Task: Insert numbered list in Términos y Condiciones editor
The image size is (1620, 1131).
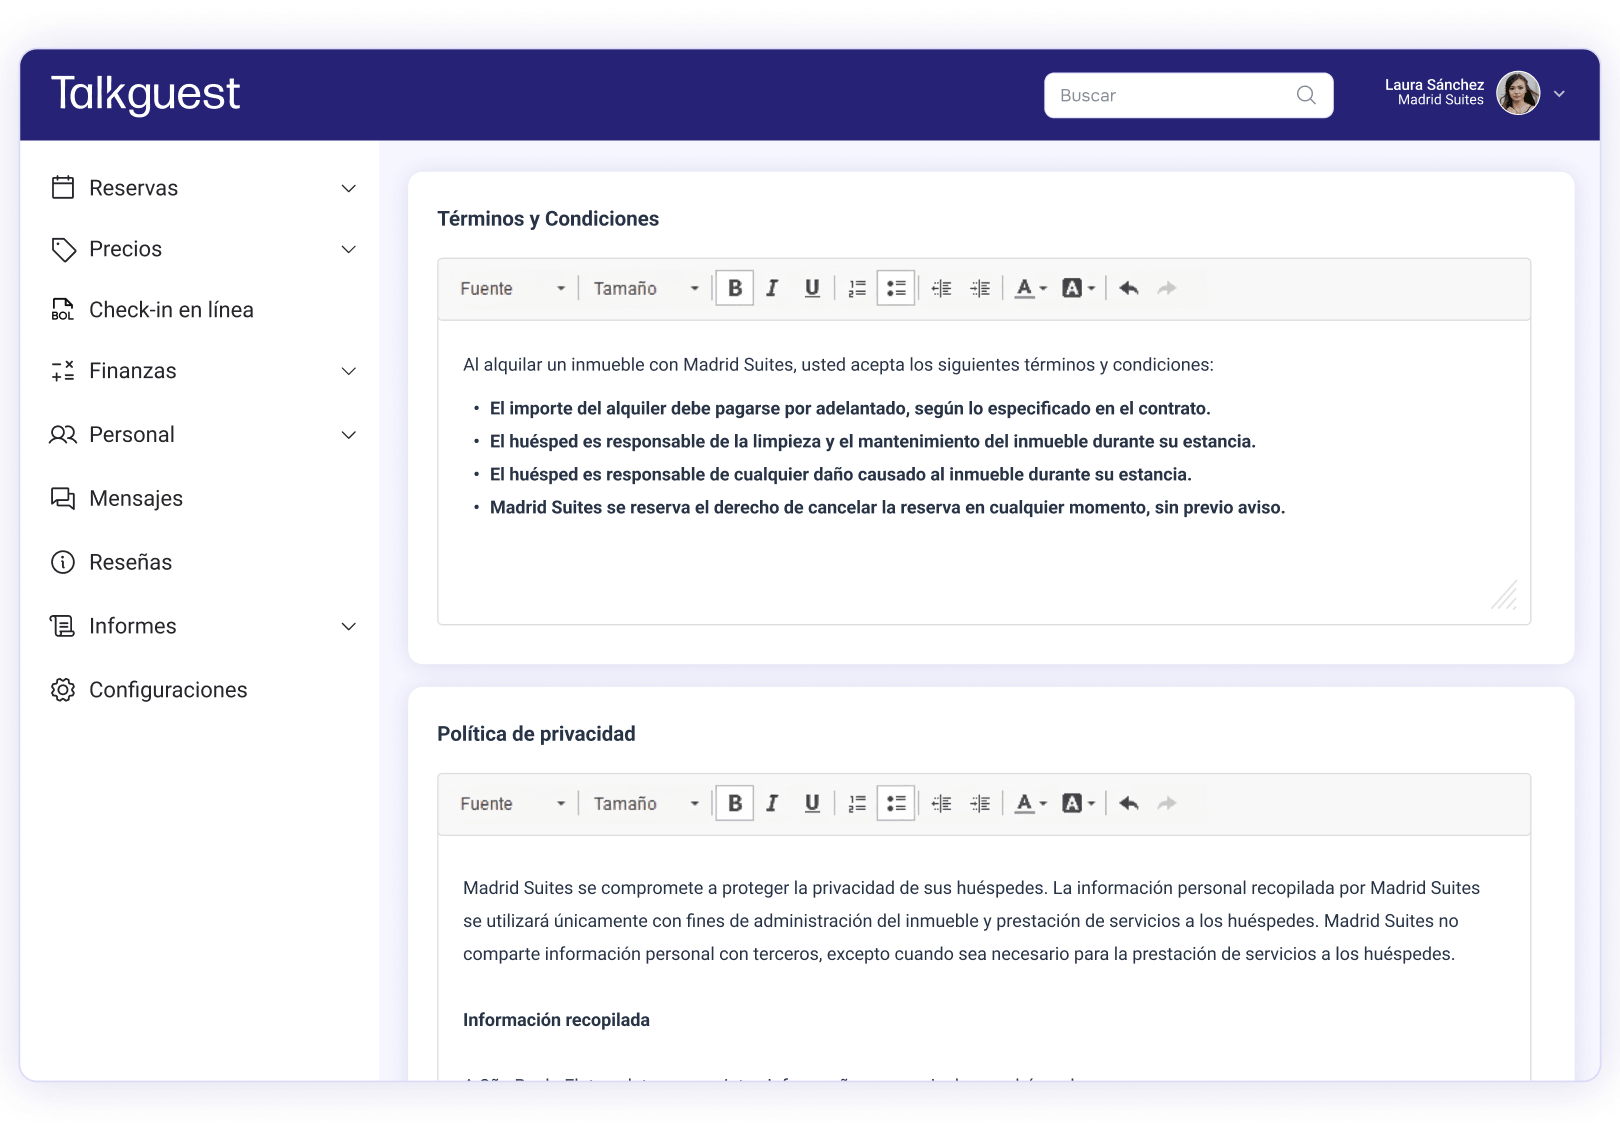Action: [857, 288]
